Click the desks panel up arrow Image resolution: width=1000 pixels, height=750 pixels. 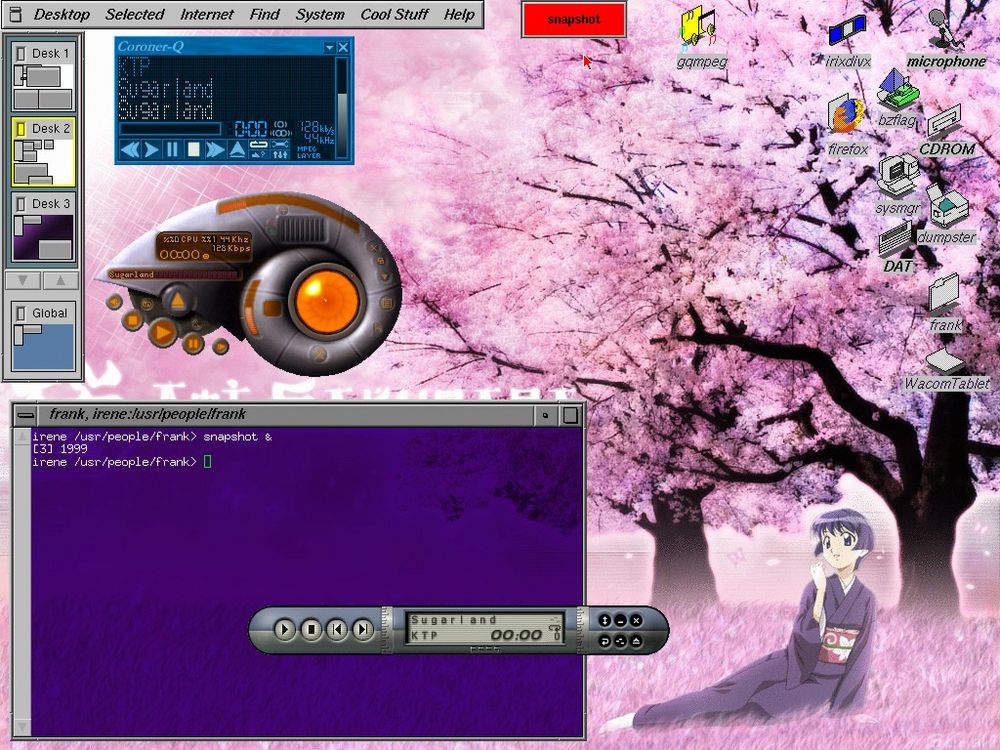[60, 280]
